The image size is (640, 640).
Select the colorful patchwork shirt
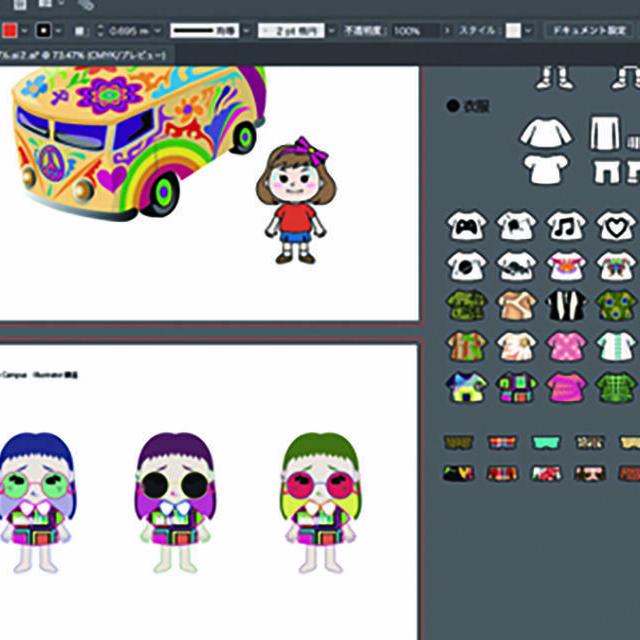tap(516, 387)
